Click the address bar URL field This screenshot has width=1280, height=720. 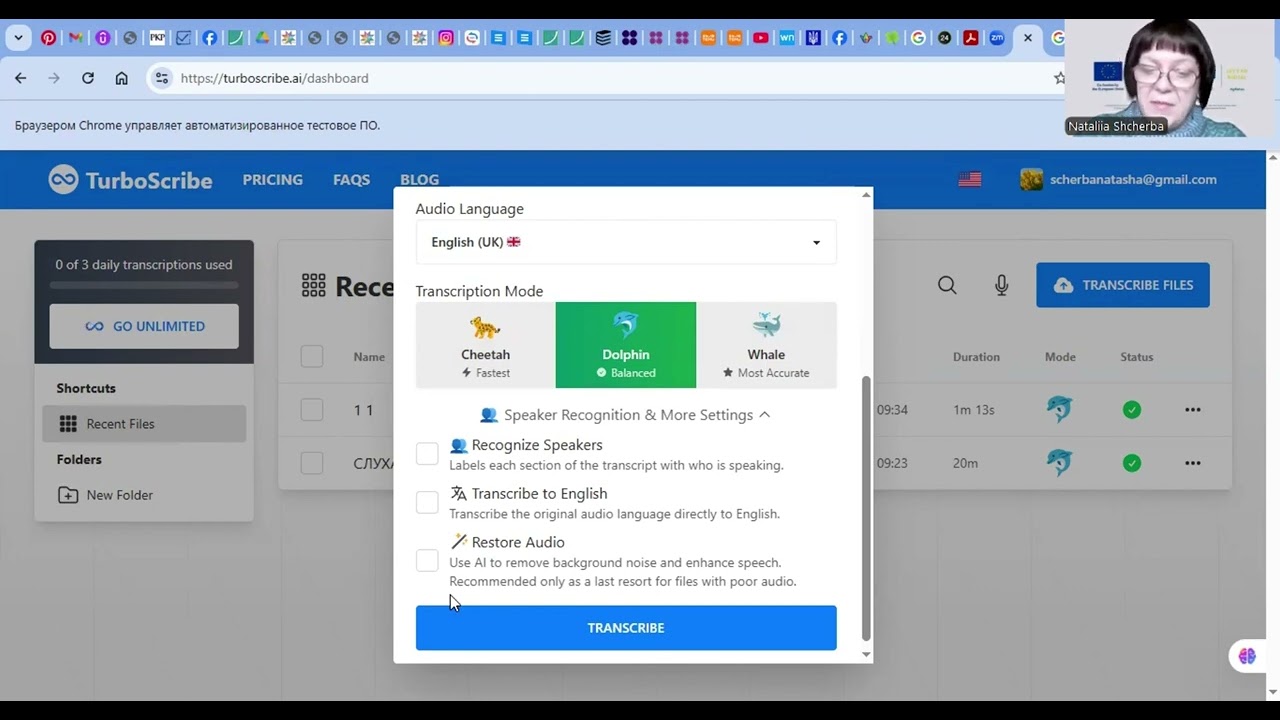coord(600,78)
